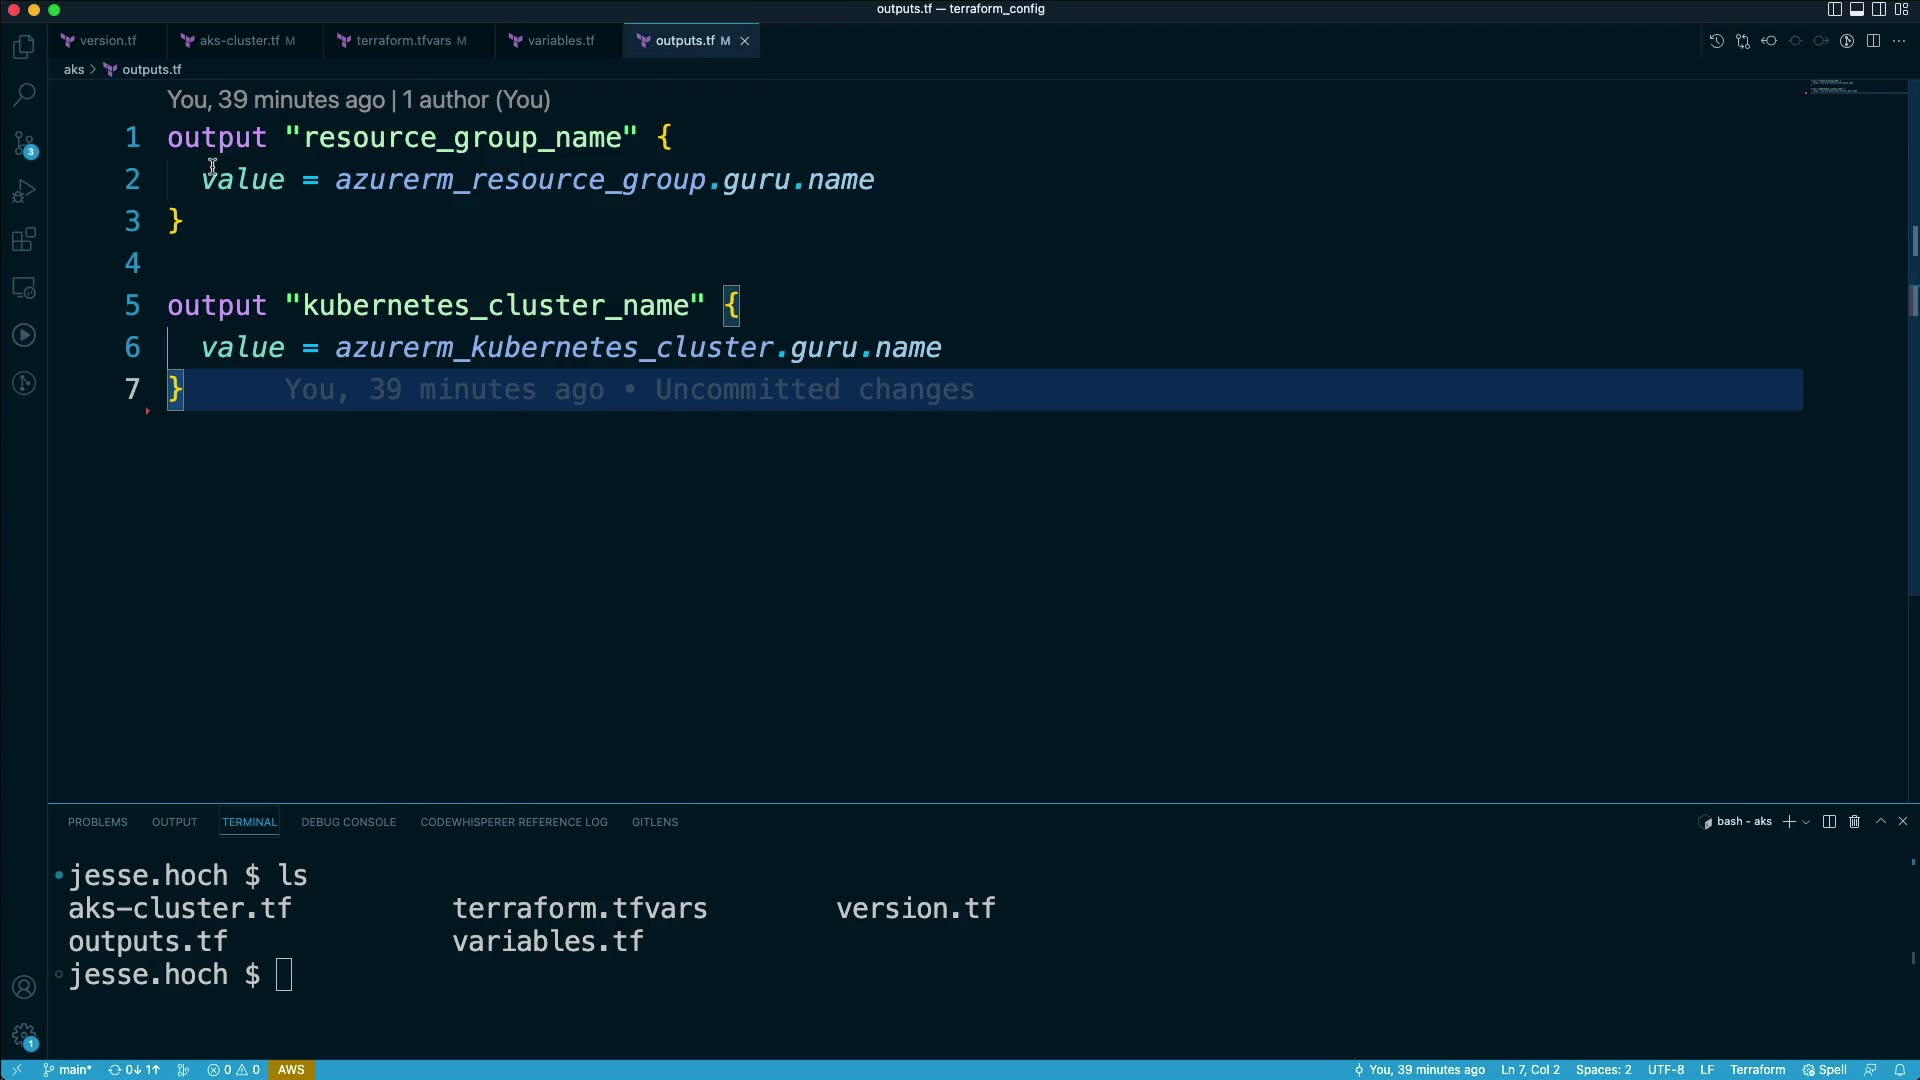Maximize the panel size with chevron
The width and height of the screenshot is (1920, 1080).
[1880, 822]
